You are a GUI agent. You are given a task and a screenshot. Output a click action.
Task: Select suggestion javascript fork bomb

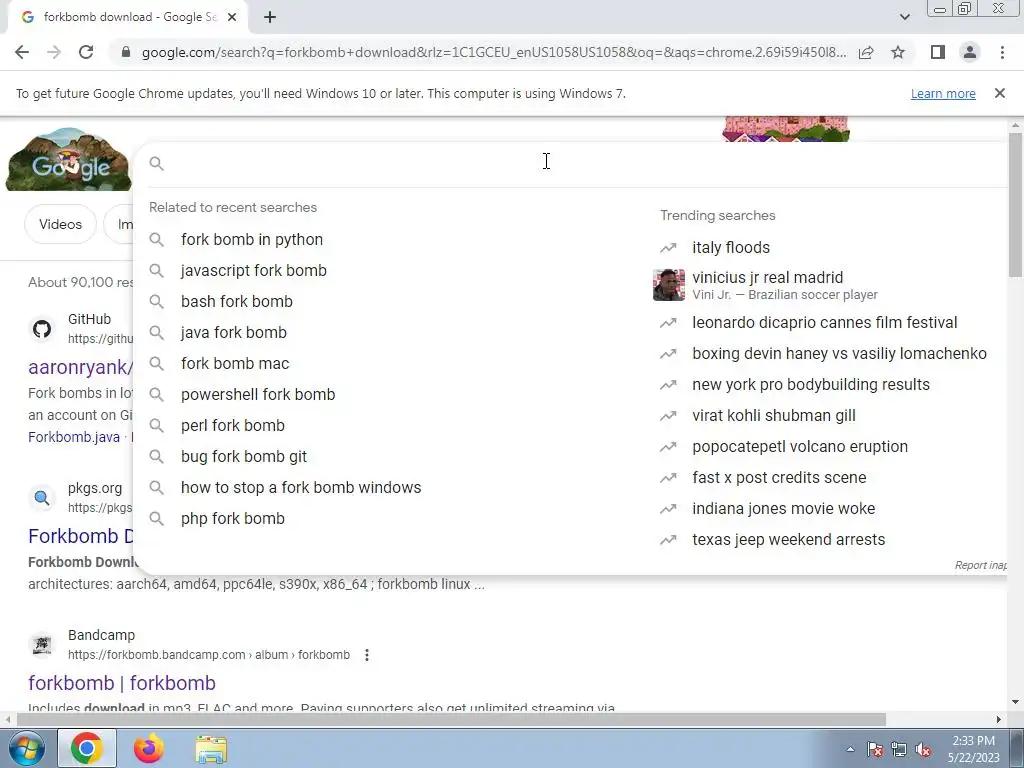click(253, 270)
